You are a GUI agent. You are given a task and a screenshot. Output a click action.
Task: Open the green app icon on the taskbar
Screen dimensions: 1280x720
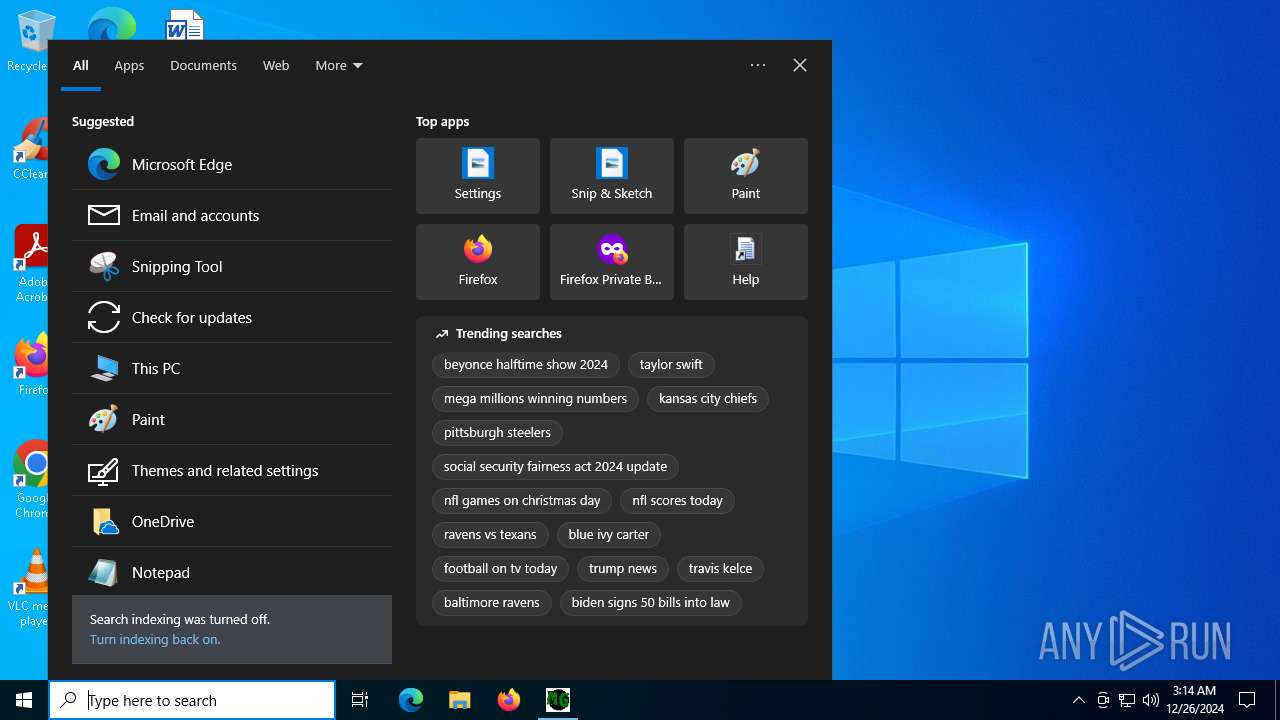(558, 700)
